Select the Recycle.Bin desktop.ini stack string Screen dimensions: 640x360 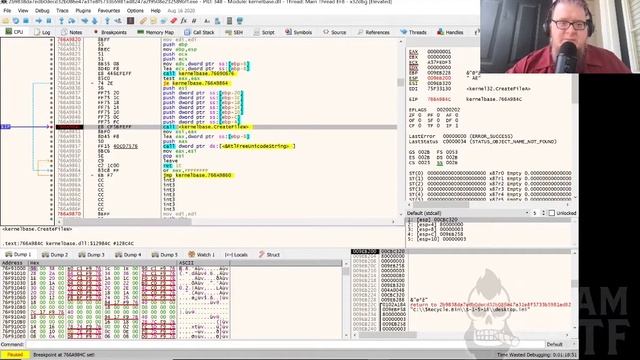pos(469,310)
